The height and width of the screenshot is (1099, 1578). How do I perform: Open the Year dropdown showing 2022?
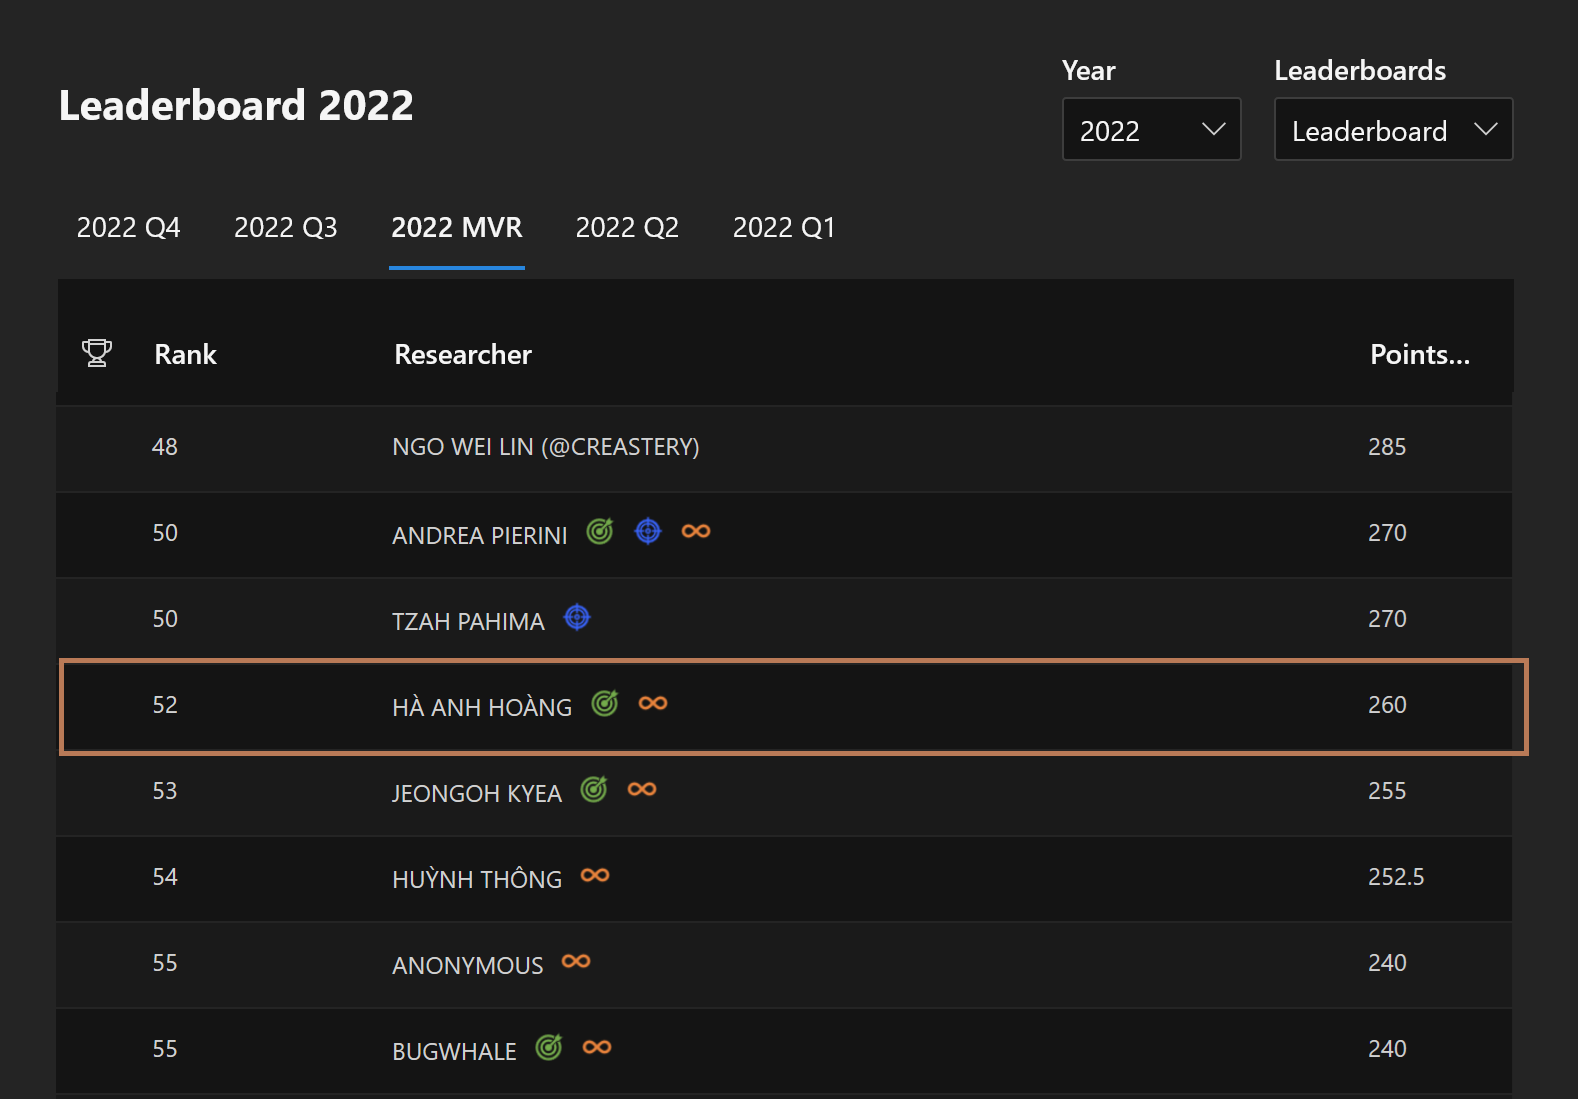click(1151, 129)
